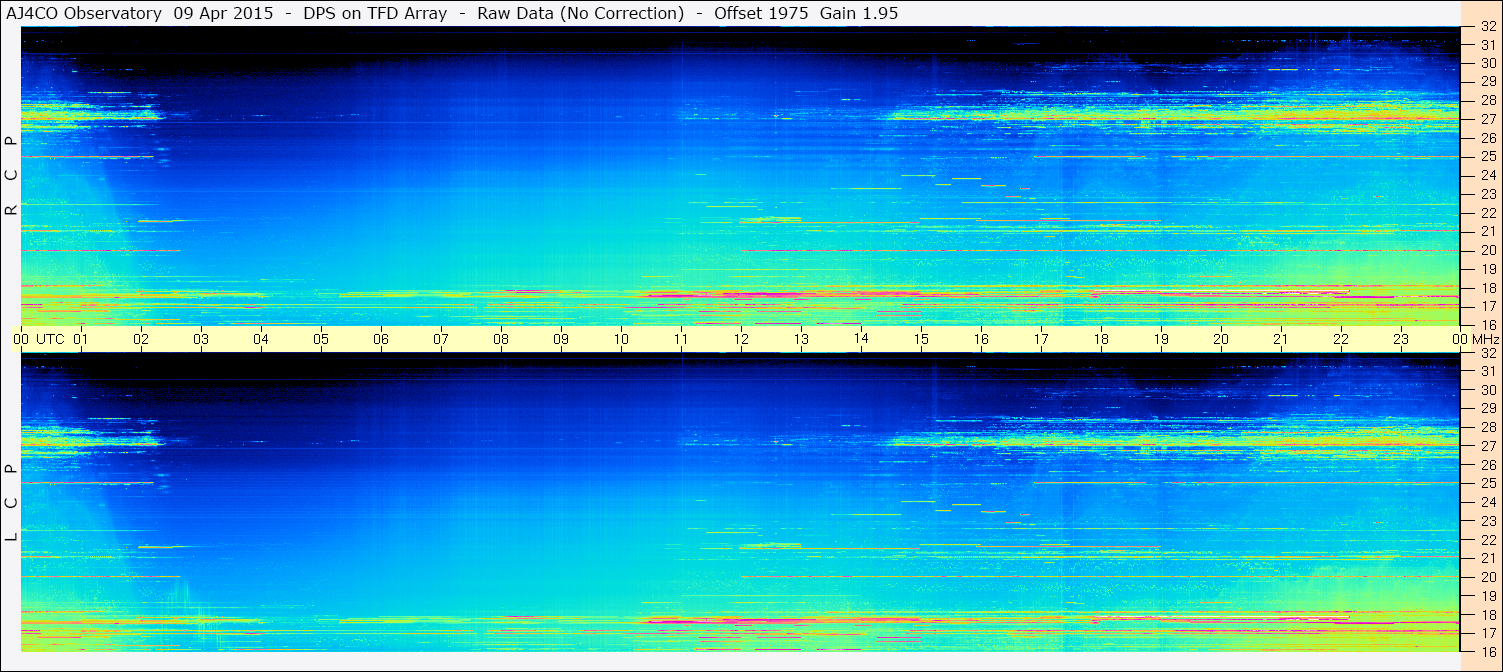The height and width of the screenshot is (672, 1503).
Task: Click the 21 hour marker on the UTC axis
Action: tap(1281, 339)
